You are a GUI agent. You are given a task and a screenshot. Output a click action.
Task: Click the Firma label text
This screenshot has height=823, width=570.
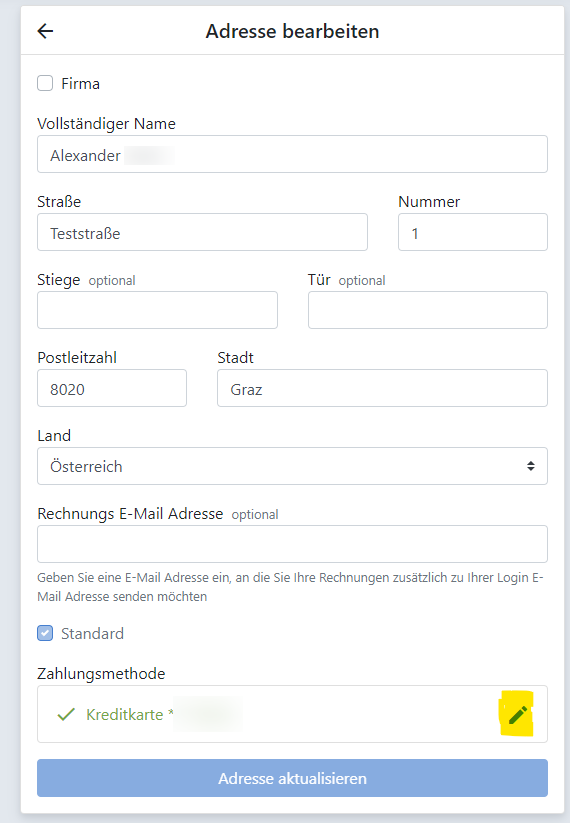click(80, 83)
